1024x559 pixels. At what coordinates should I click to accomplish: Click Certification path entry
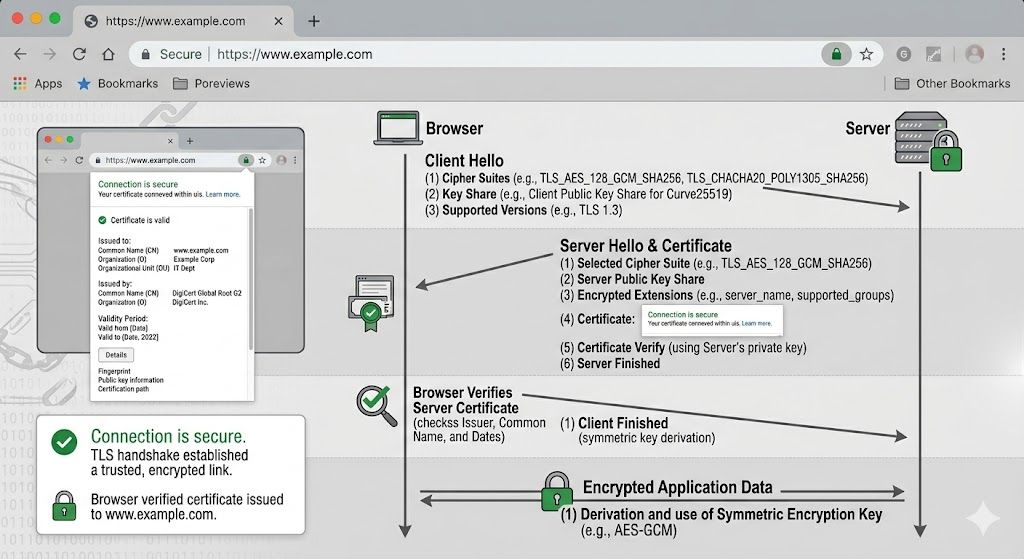click(123, 389)
